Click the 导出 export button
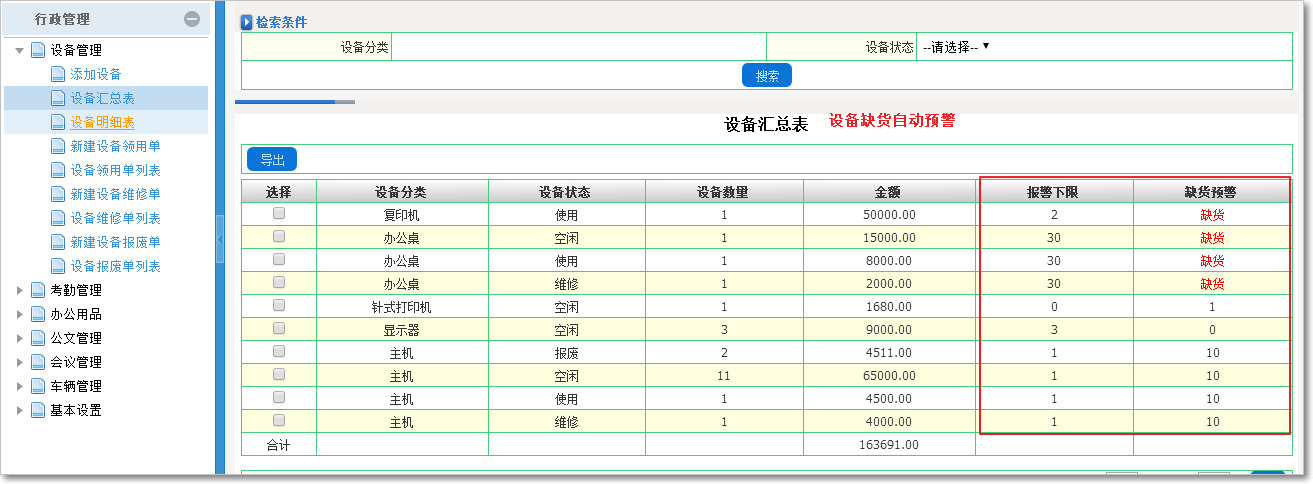 pos(272,158)
